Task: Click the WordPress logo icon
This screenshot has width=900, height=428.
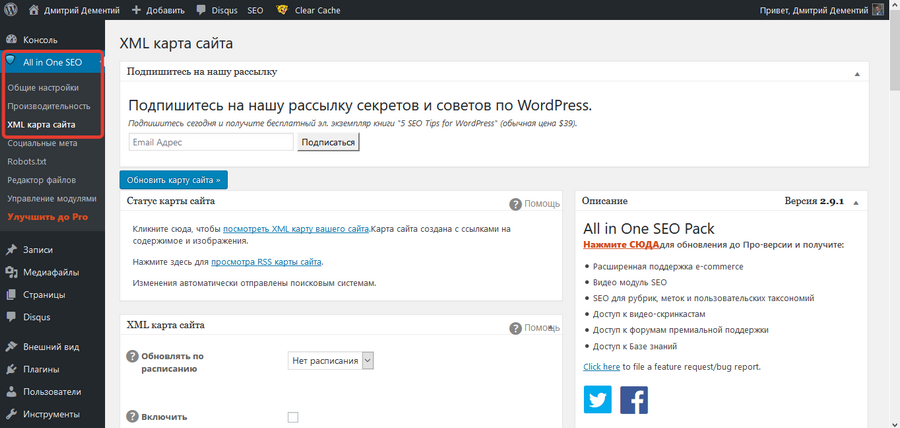Action: click(11, 9)
